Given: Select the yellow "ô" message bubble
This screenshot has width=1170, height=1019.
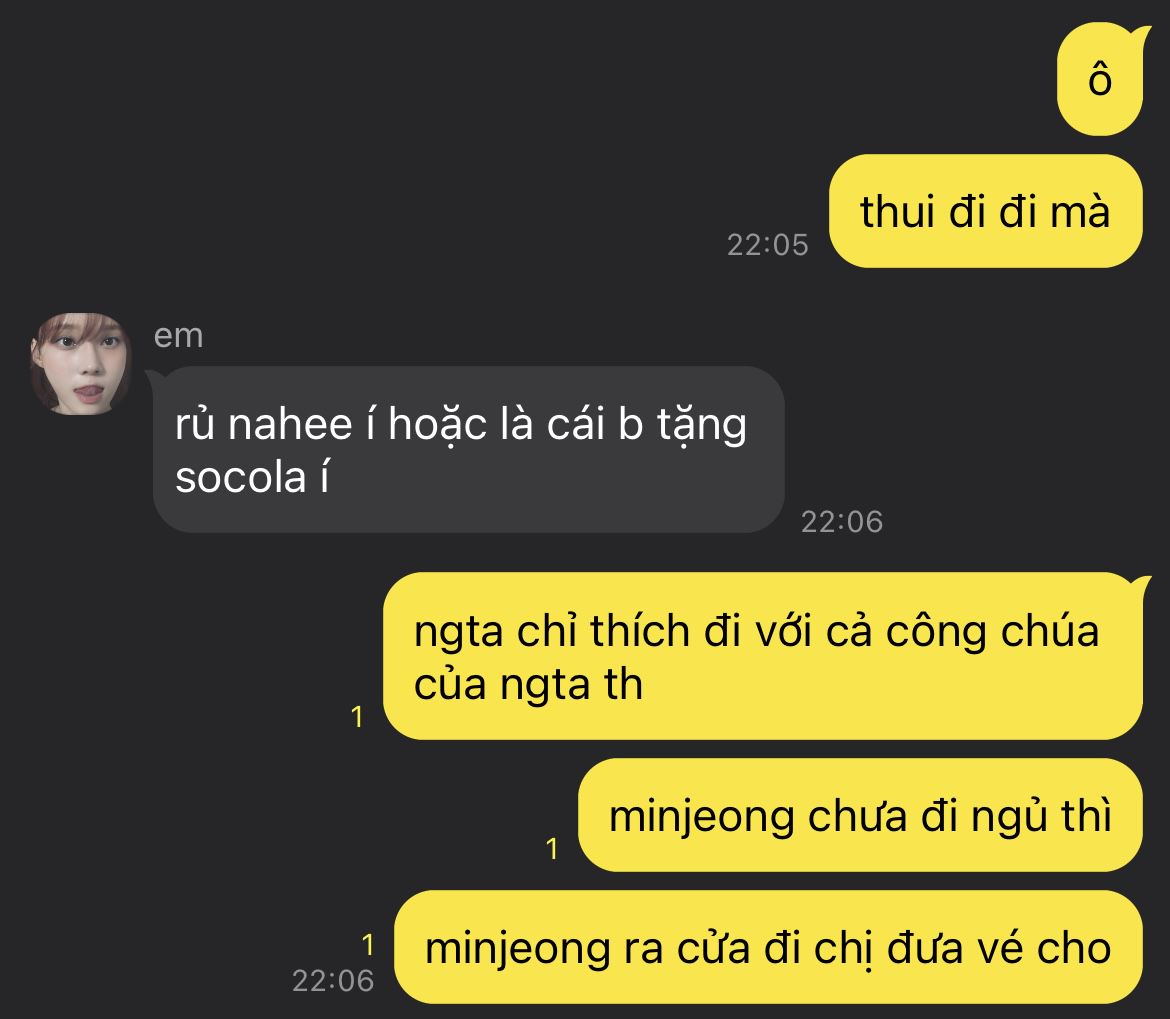Looking at the screenshot, I should click(1100, 79).
